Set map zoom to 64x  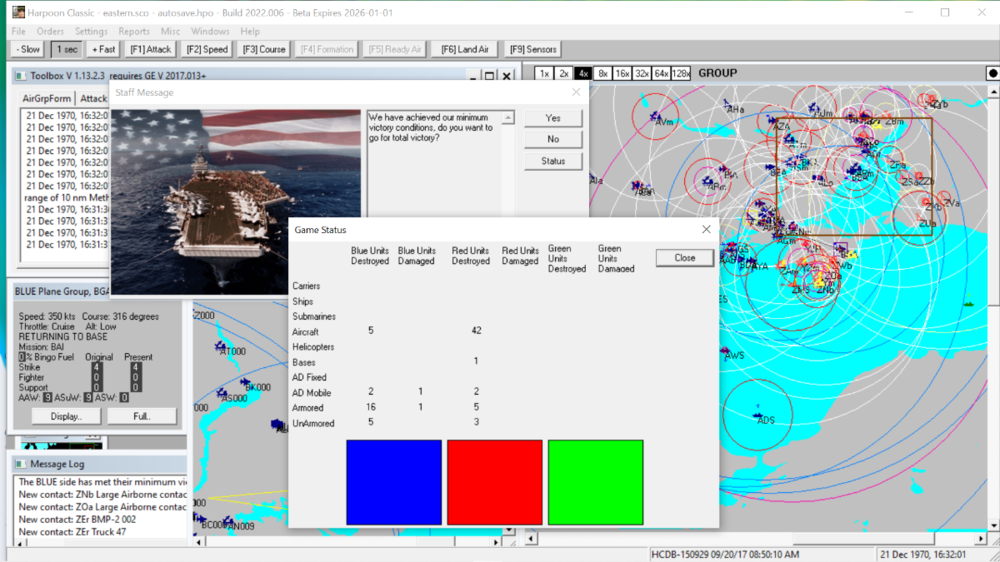661,73
